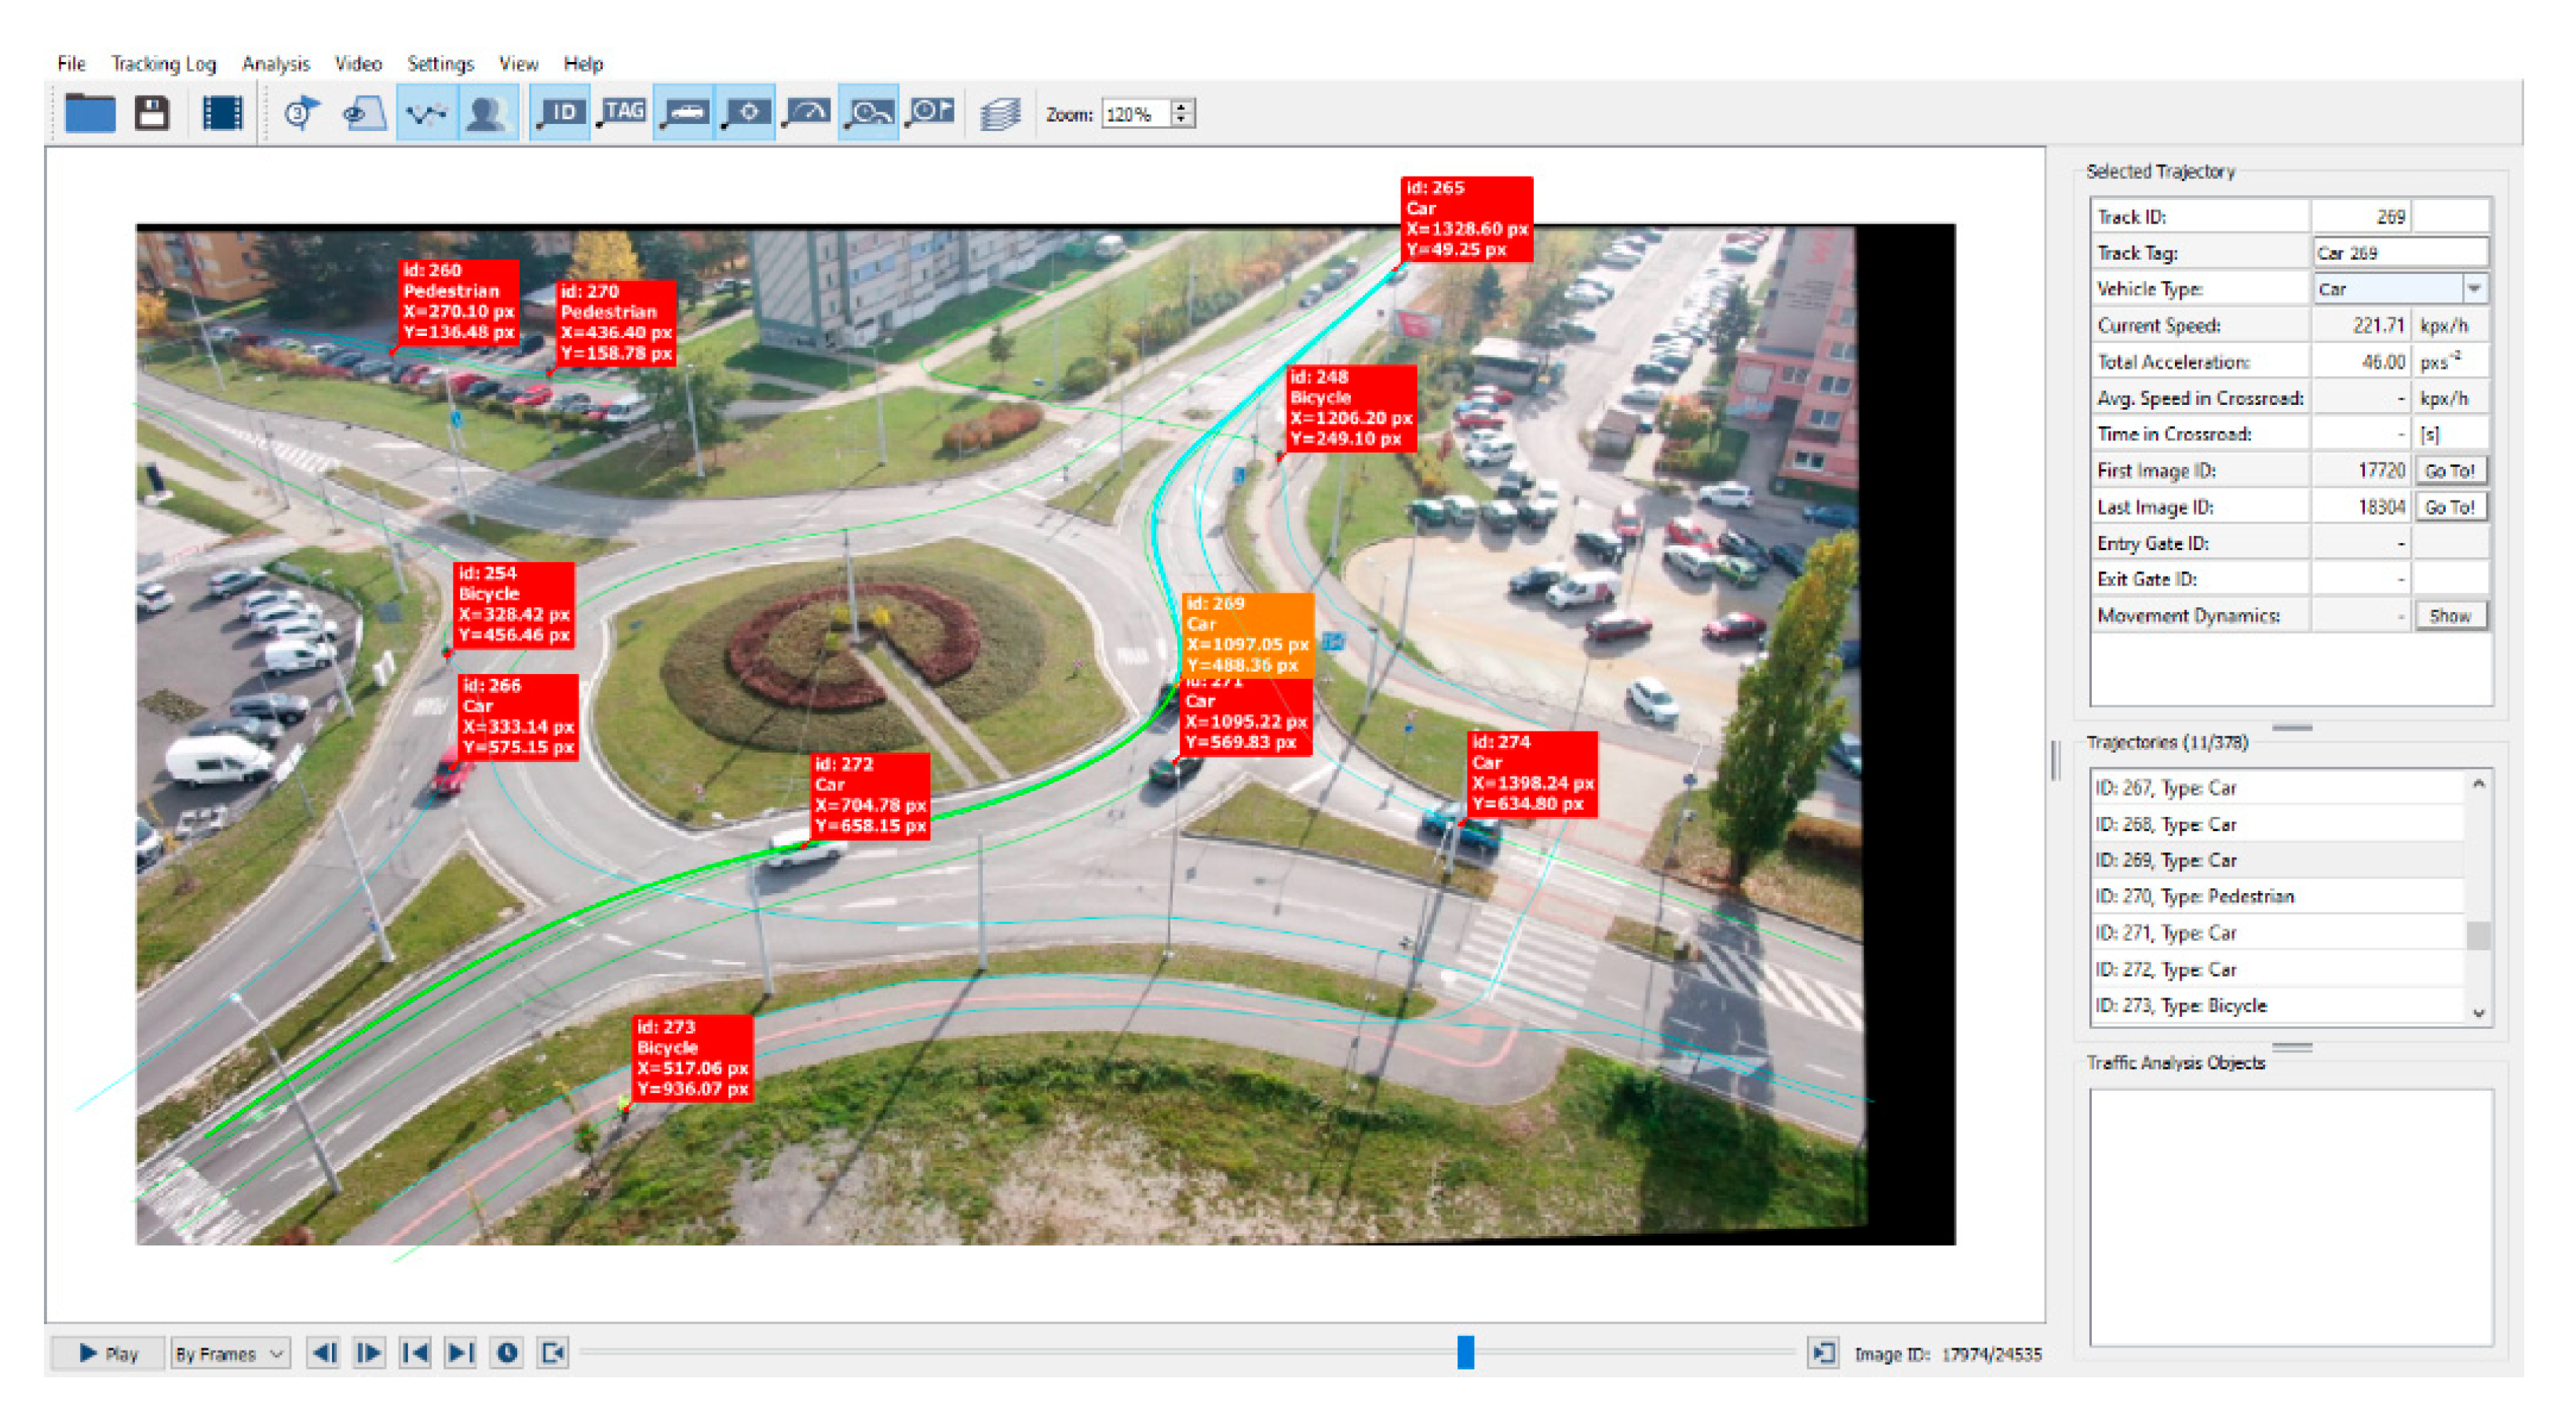The height and width of the screenshot is (1411, 2576).
Task: Toggle the ID label display button
Action: (560, 113)
